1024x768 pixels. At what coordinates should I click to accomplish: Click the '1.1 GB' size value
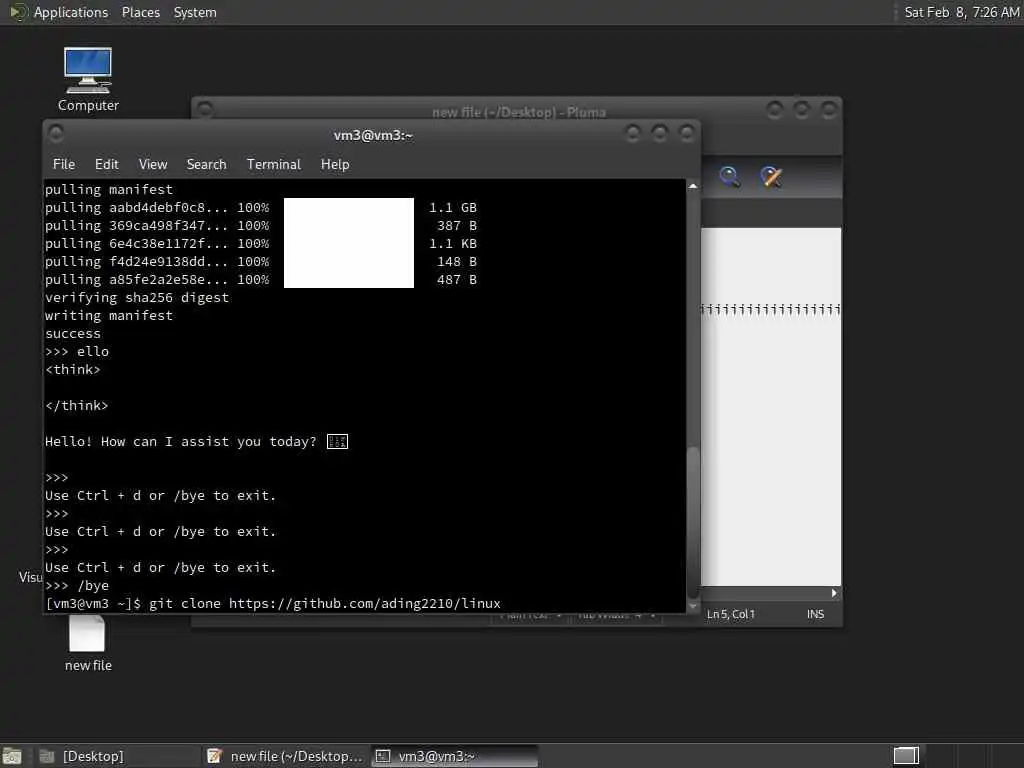point(453,207)
